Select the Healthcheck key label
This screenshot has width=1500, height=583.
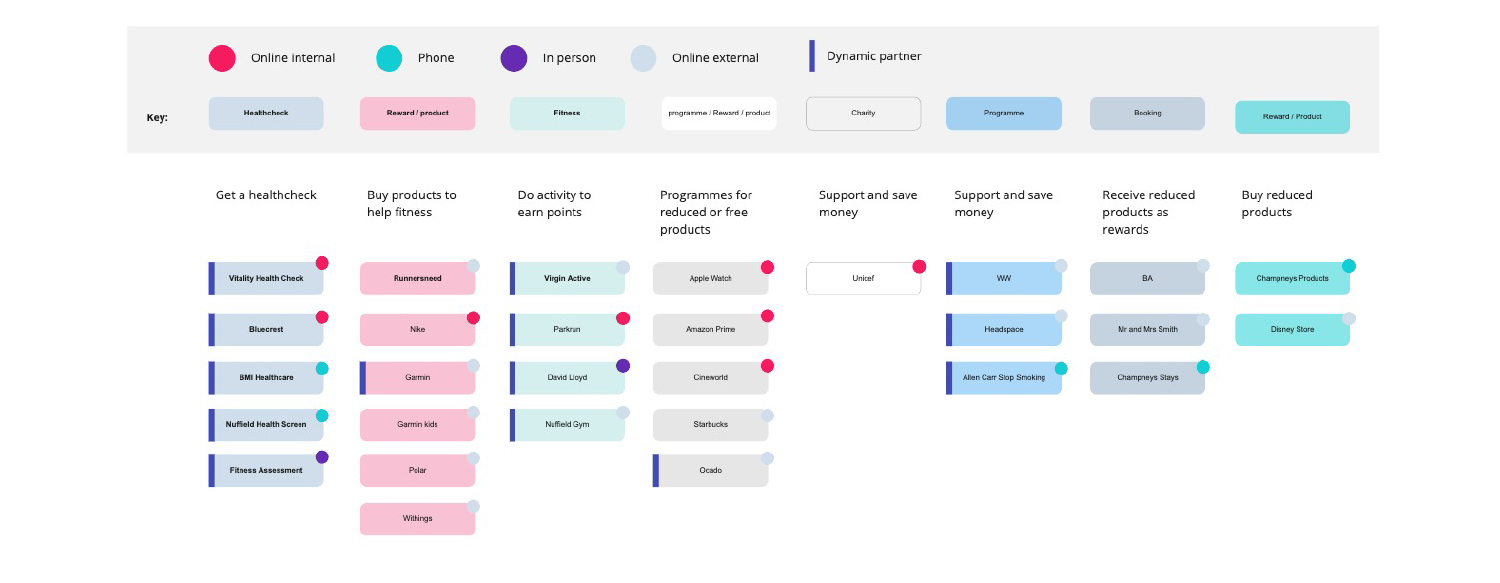coord(266,113)
